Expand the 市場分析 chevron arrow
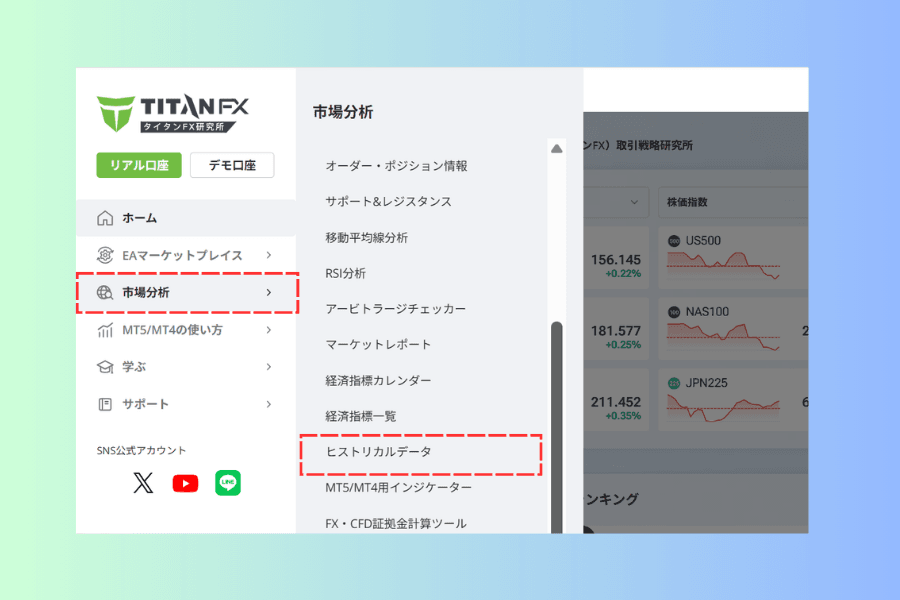The width and height of the screenshot is (900, 600). [269, 293]
